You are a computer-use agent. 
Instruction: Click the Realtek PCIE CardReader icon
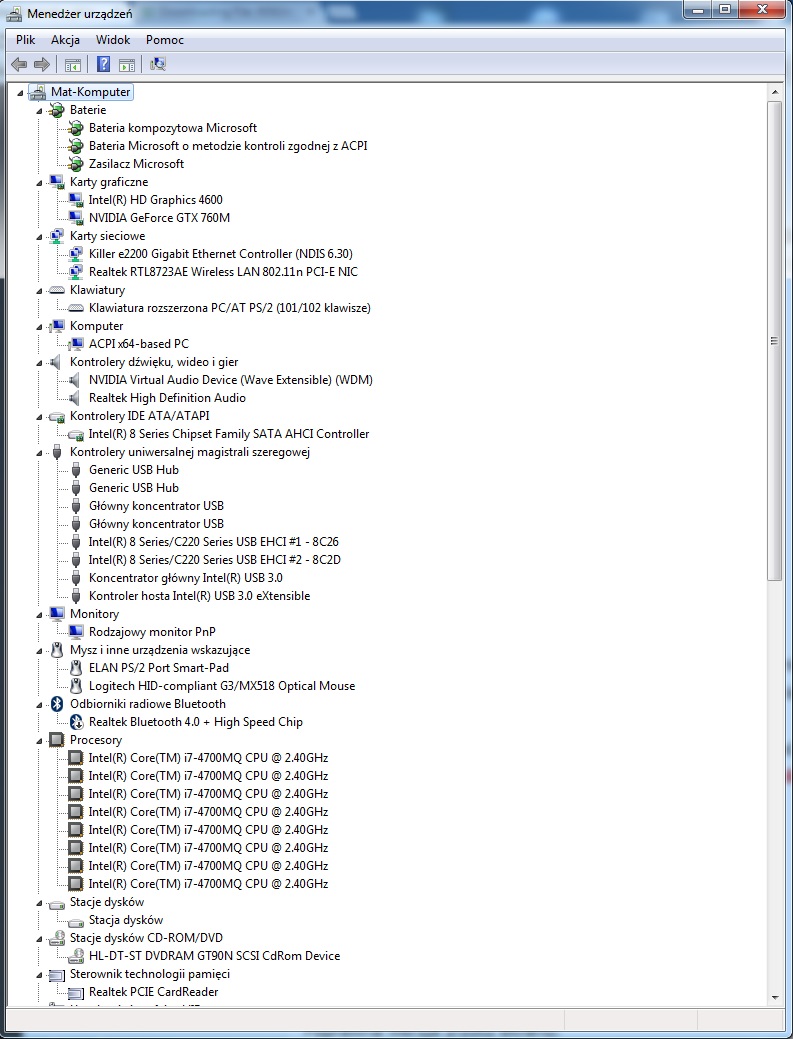76,993
